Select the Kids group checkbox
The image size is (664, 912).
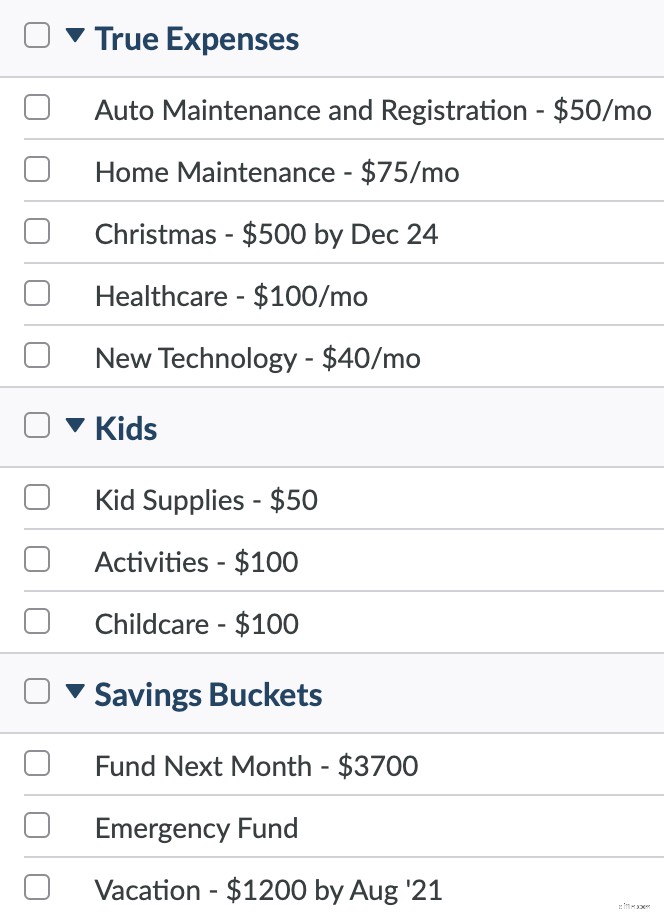point(36,424)
